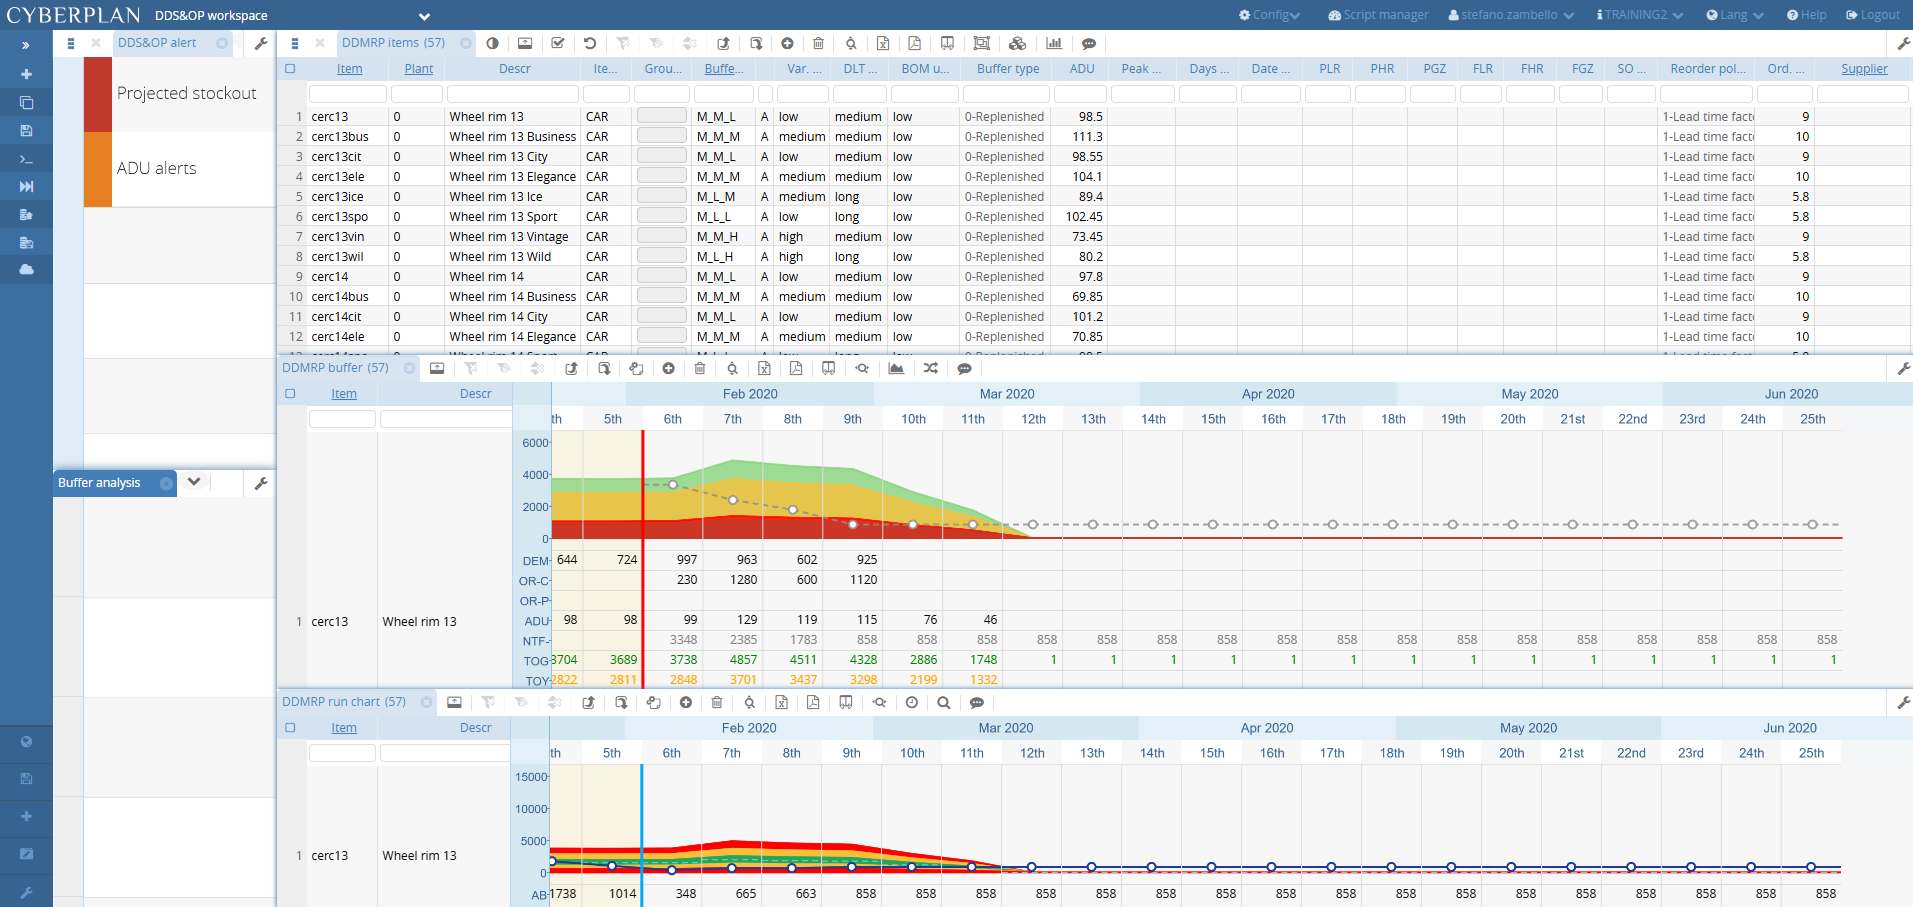Click the shuffle icon in DDMRP buffer toolbar
Image resolution: width=1913 pixels, height=907 pixels.
click(x=931, y=369)
